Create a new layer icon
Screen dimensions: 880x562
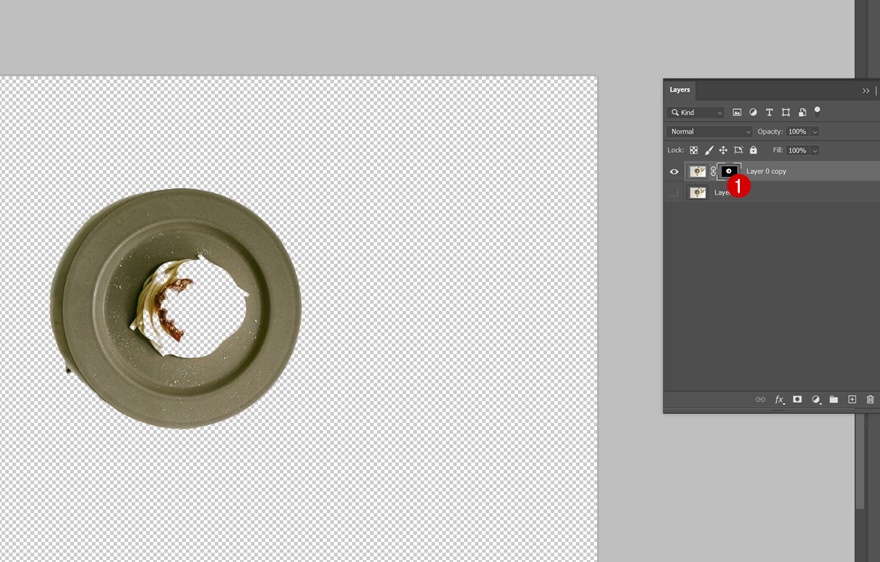pos(852,399)
